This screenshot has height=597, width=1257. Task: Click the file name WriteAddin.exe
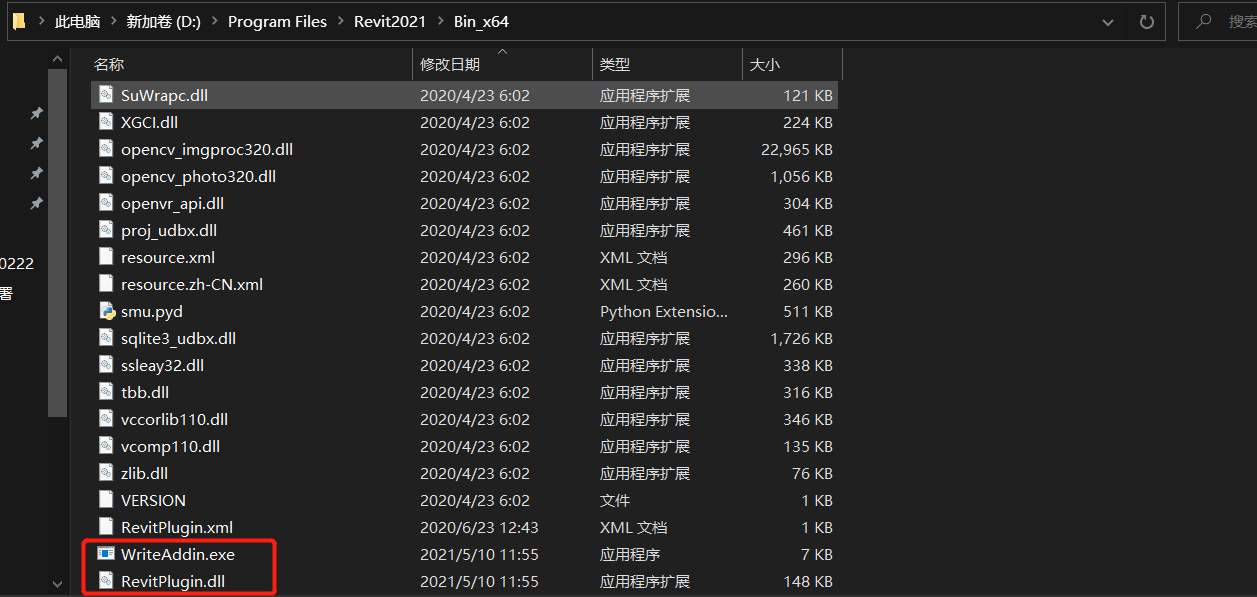(x=178, y=554)
